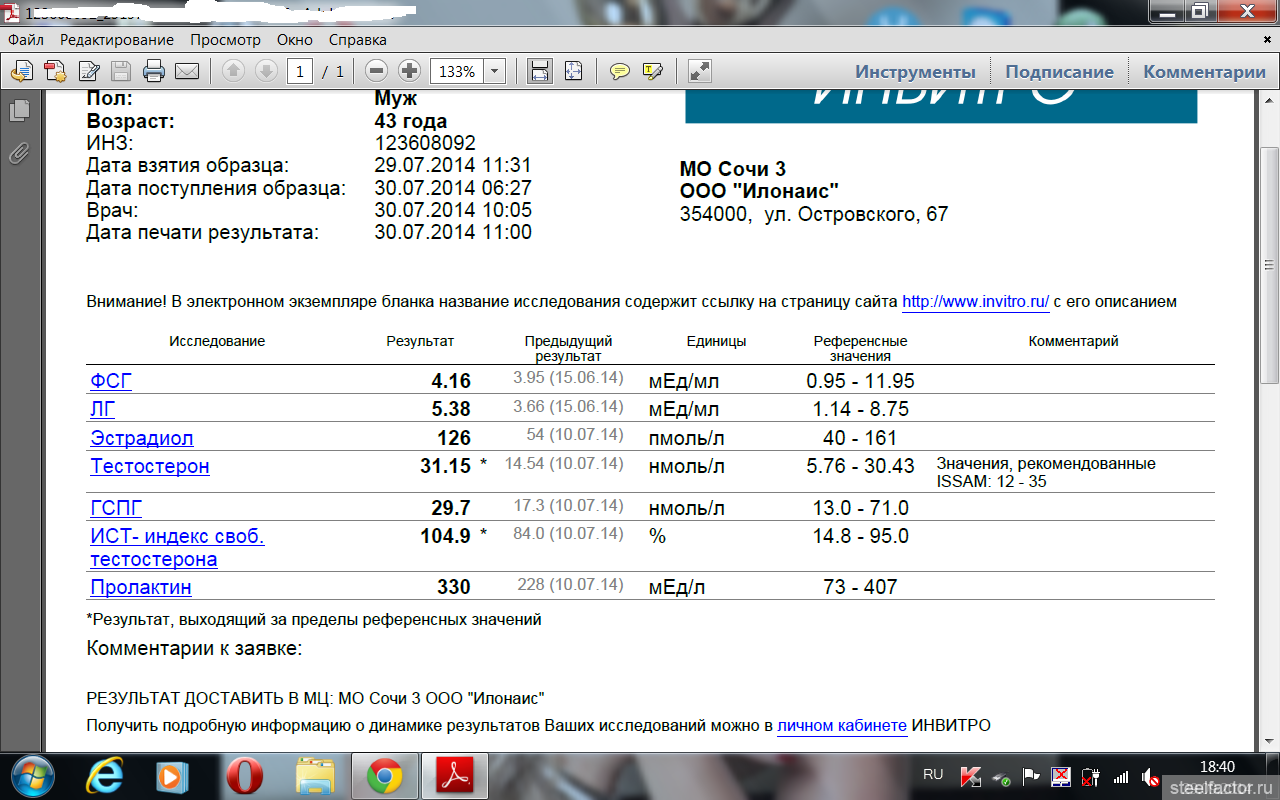Show the page thumbnails panel
Viewport: 1280px width, 800px height.
tap(19, 111)
